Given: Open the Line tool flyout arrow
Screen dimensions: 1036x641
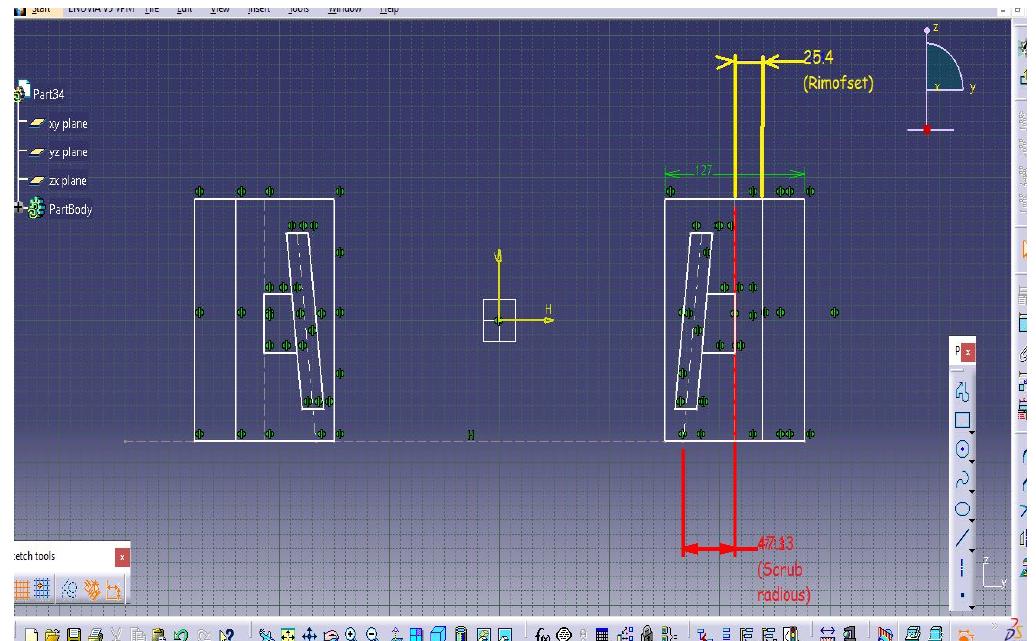Looking at the screenshot, I should point(971,548).
